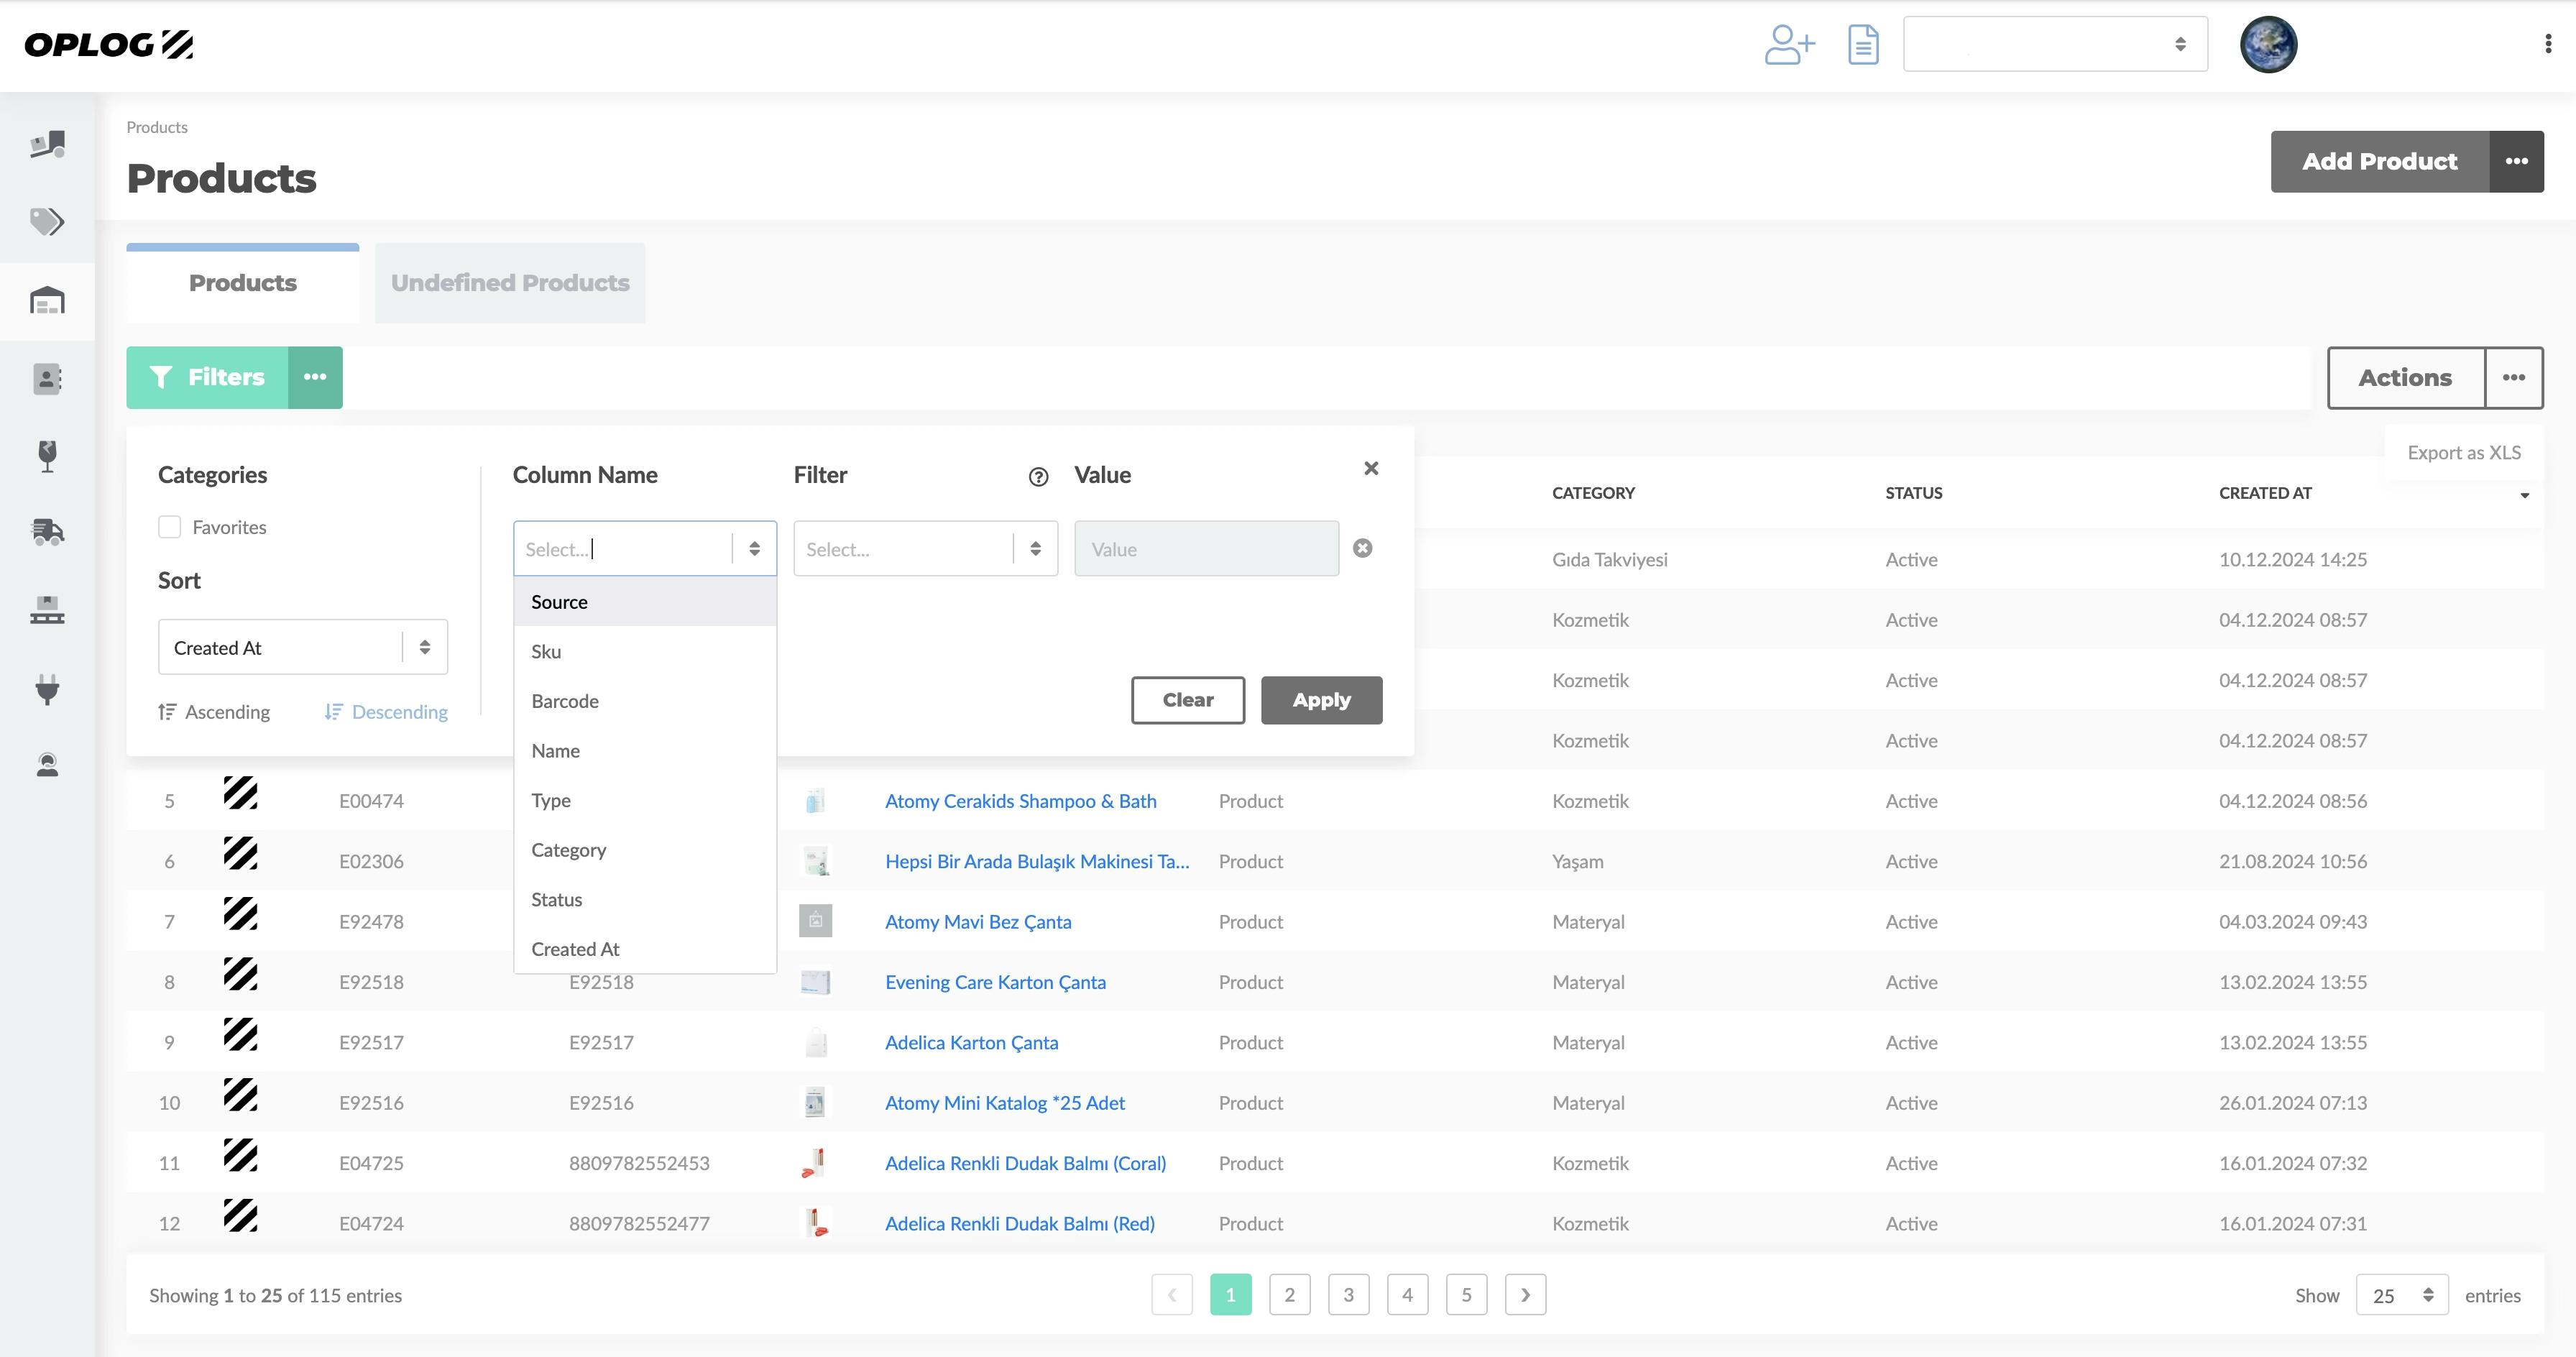
Task: Go to page 3 of results
Action: pos(1348,1295)
